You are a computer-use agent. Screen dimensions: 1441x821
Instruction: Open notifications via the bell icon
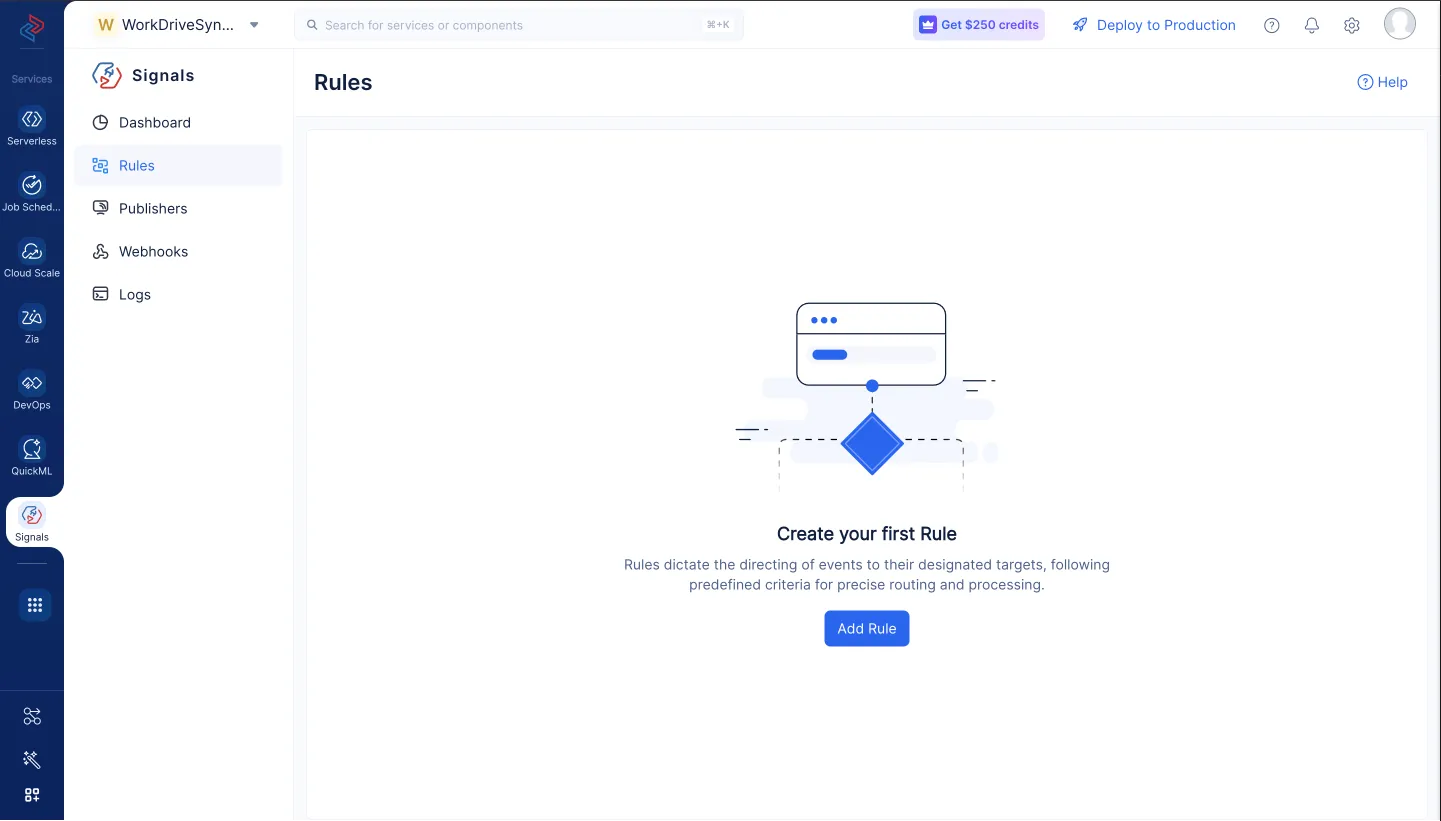pyautogui.click(x=1311, y=25)
